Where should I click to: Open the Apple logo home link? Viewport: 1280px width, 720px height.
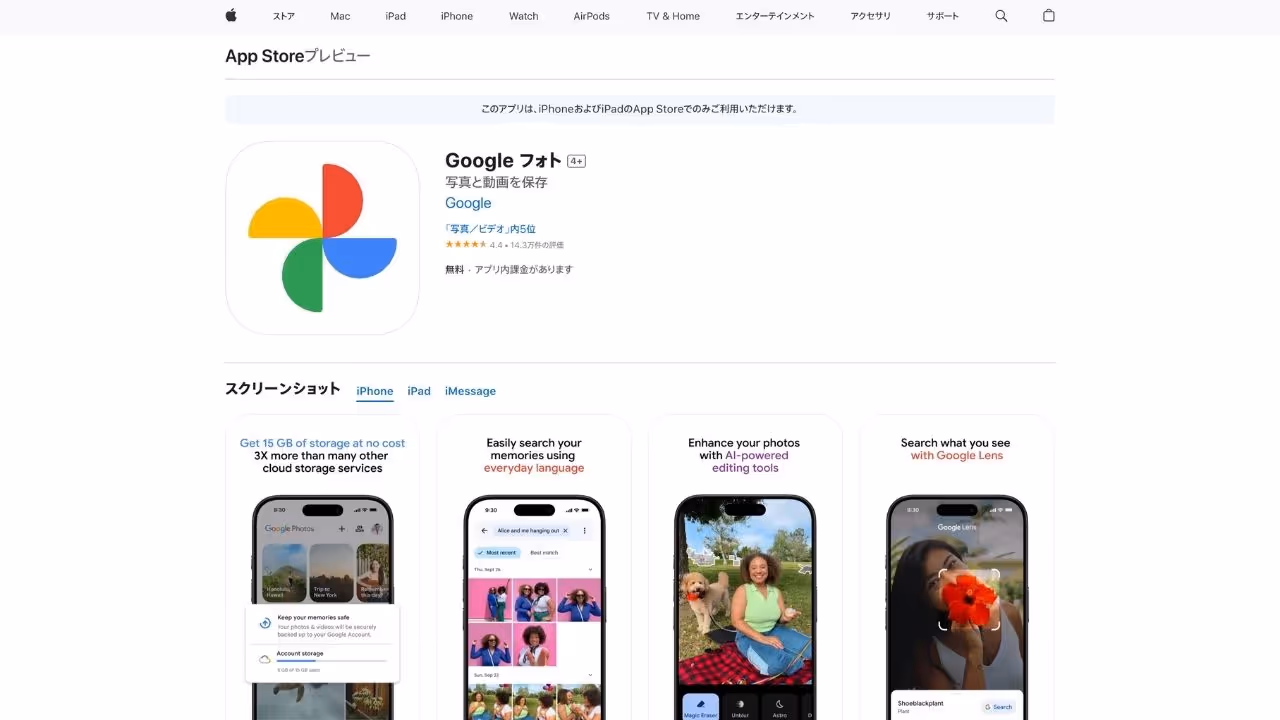point(231,15)
